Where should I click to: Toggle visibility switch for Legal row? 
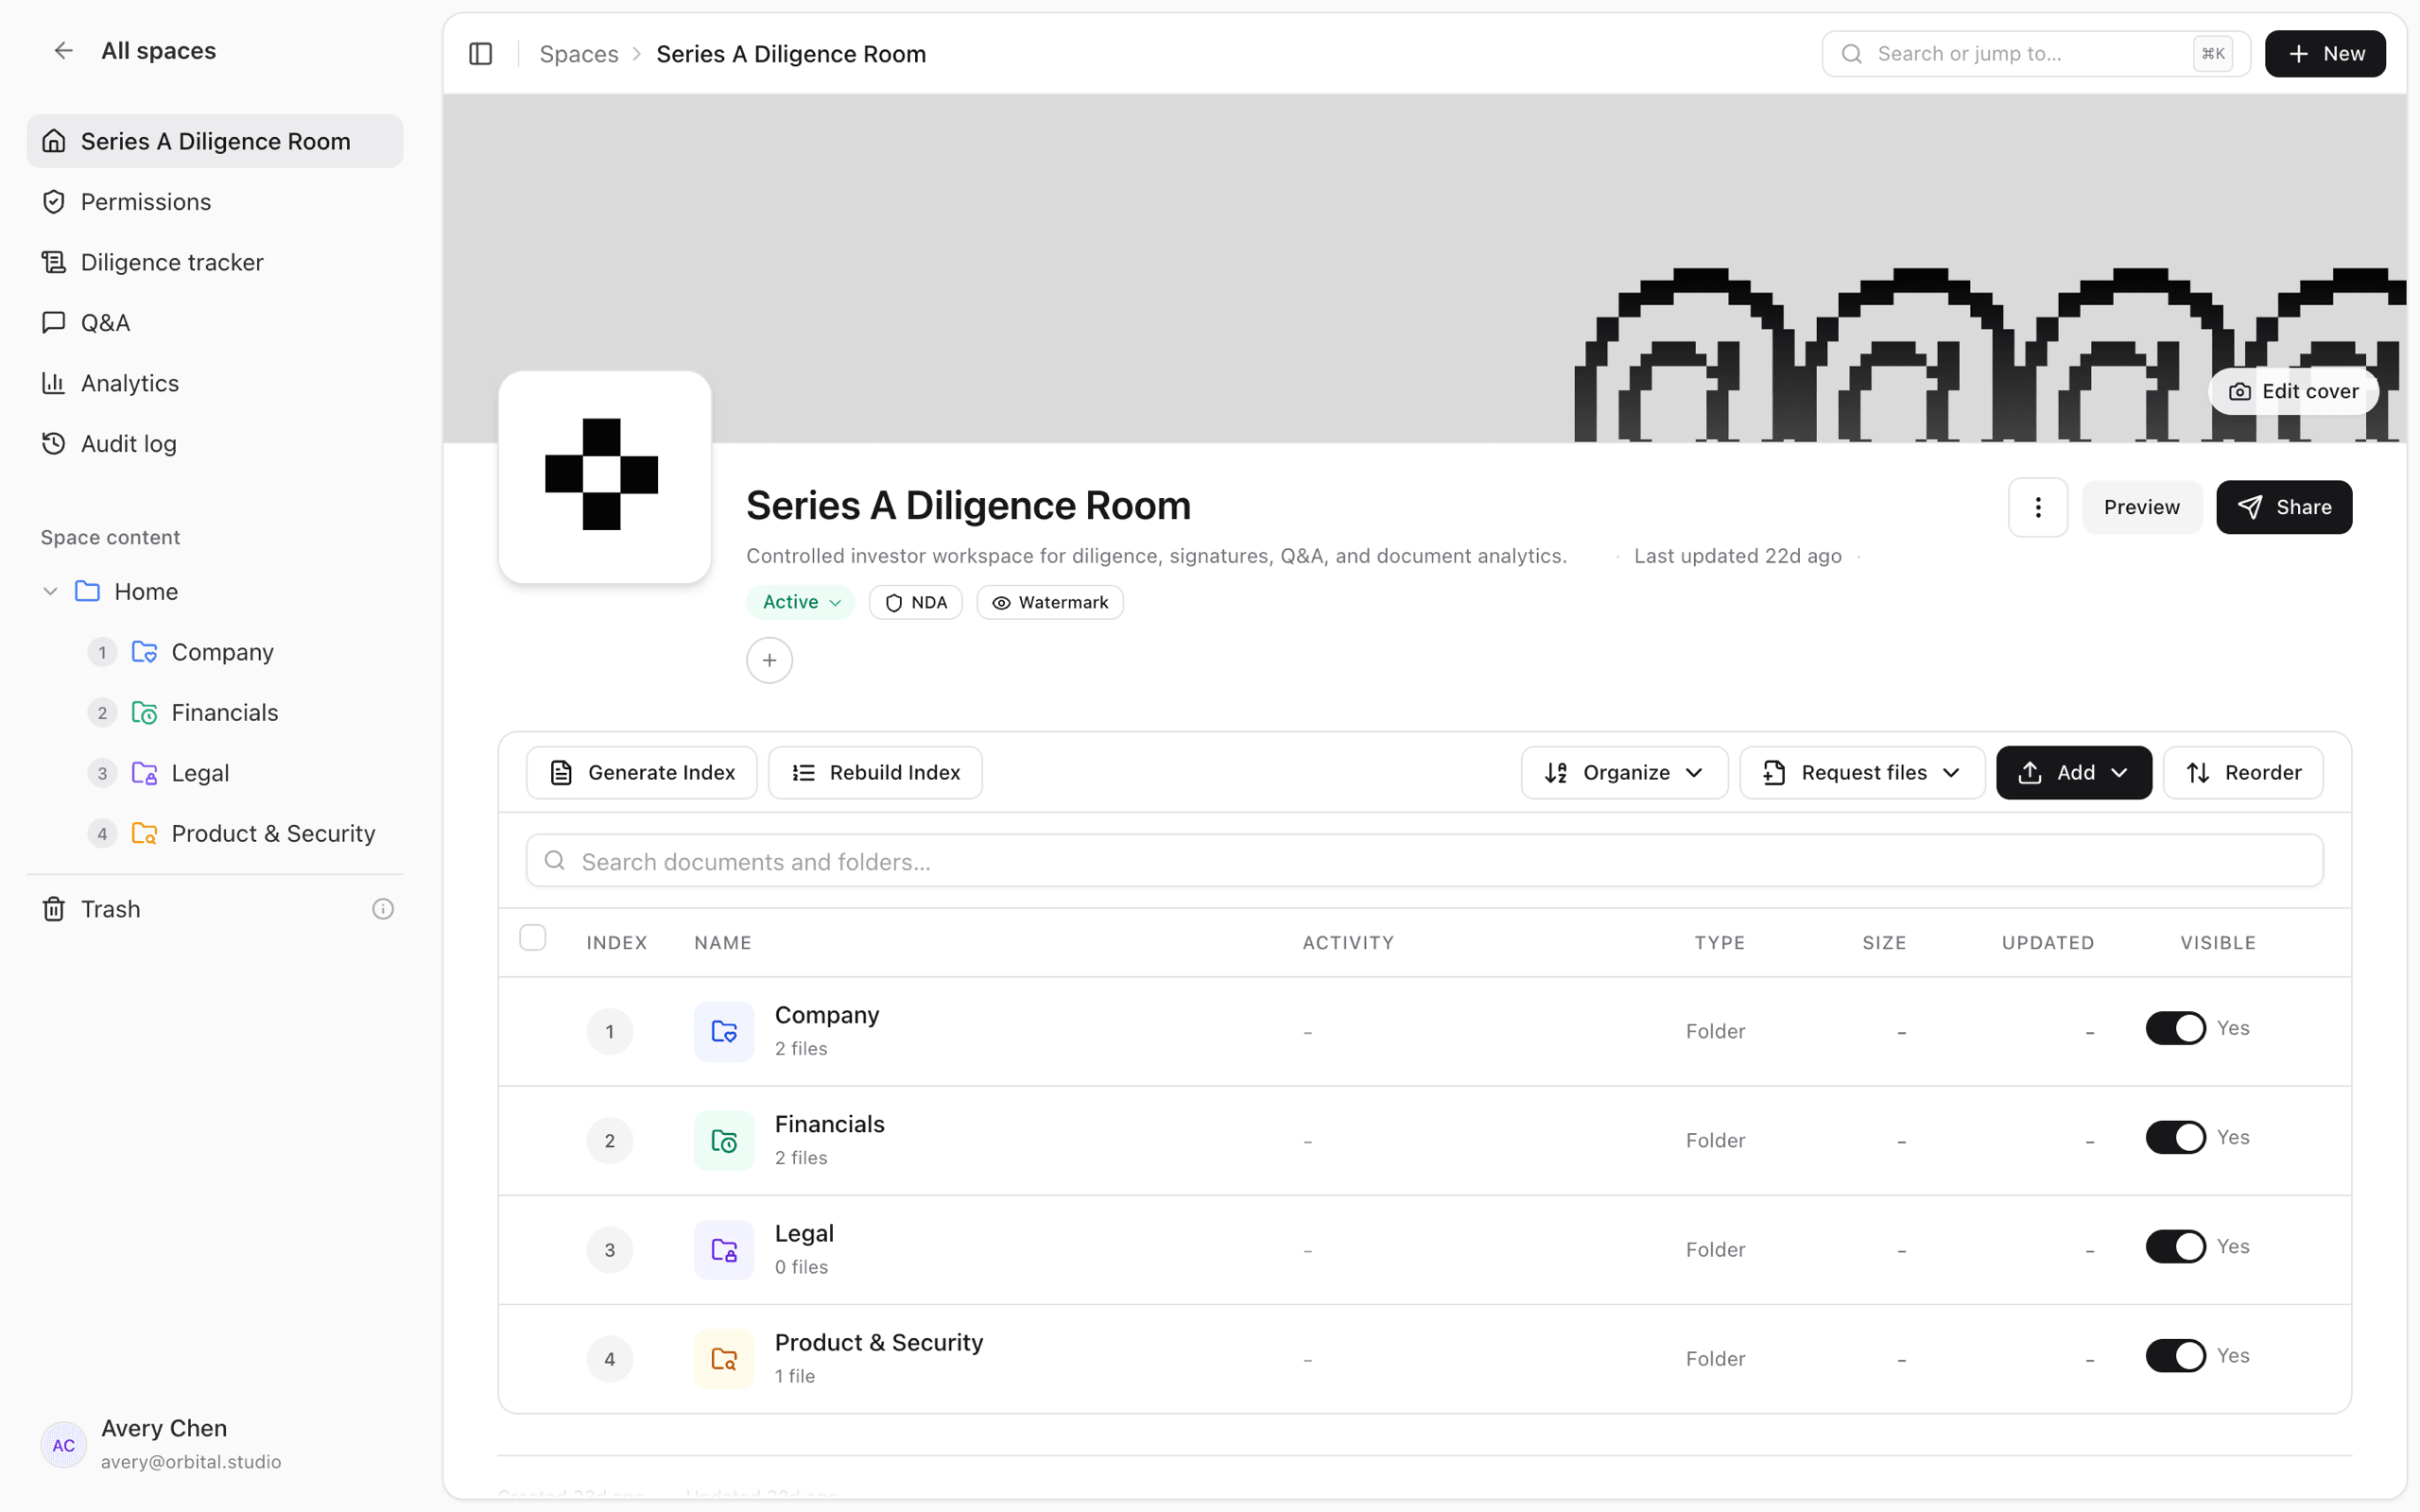(x=2175, y=1247)
